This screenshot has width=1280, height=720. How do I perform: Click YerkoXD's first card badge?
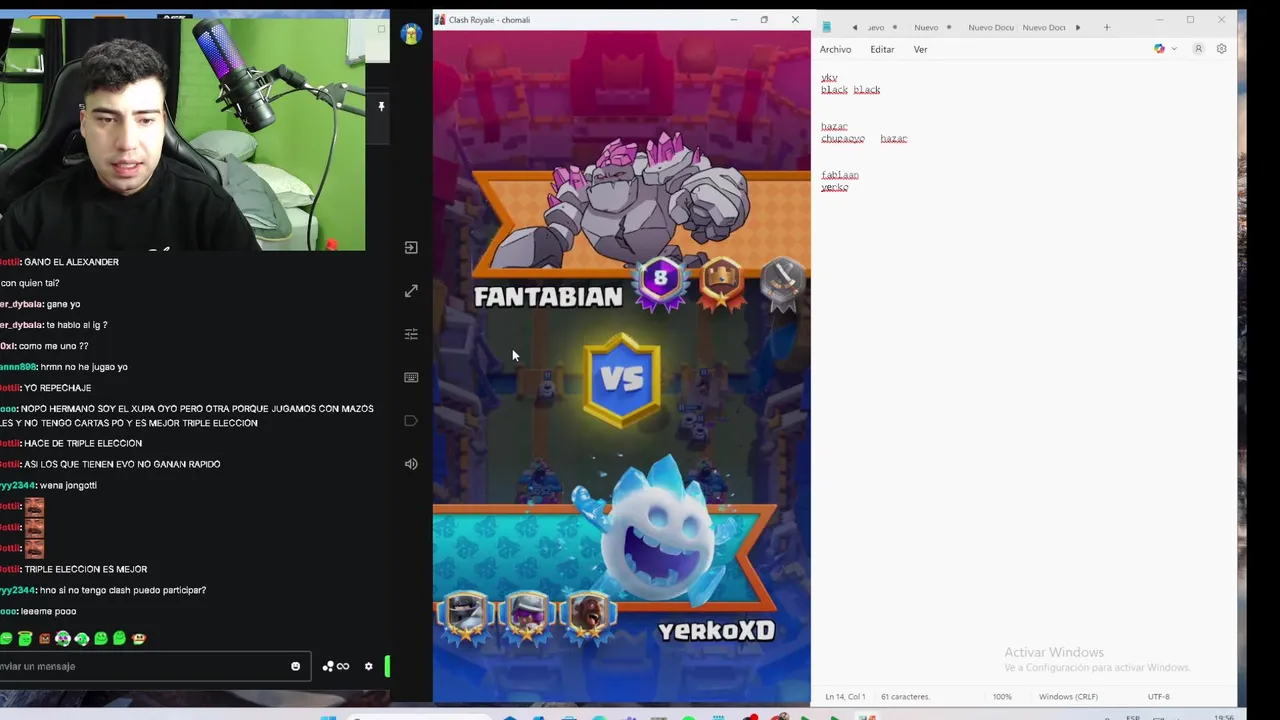click(465, 617)
